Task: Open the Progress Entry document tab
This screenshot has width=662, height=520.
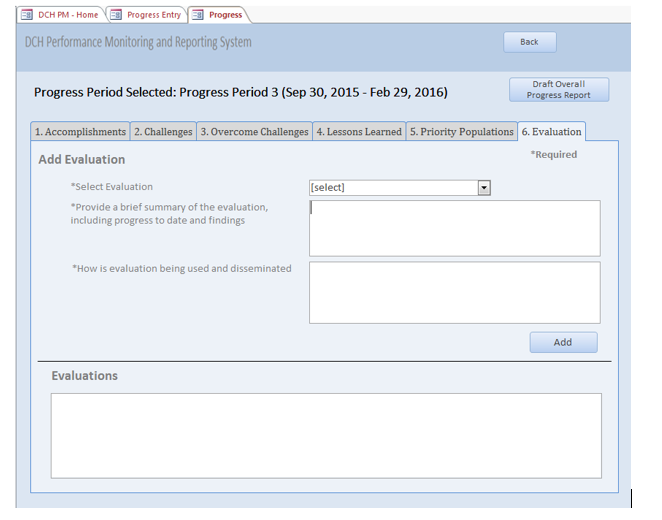Action: (x=153, y=15)
